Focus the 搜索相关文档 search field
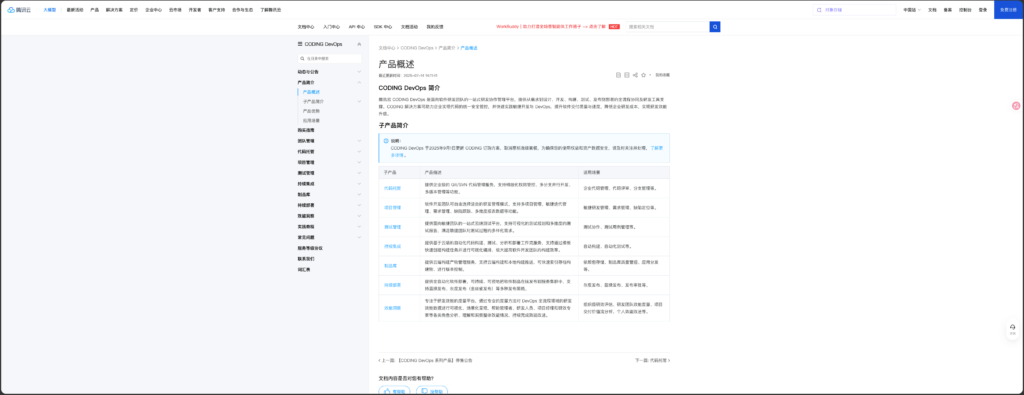 click(x=667, y=27)
